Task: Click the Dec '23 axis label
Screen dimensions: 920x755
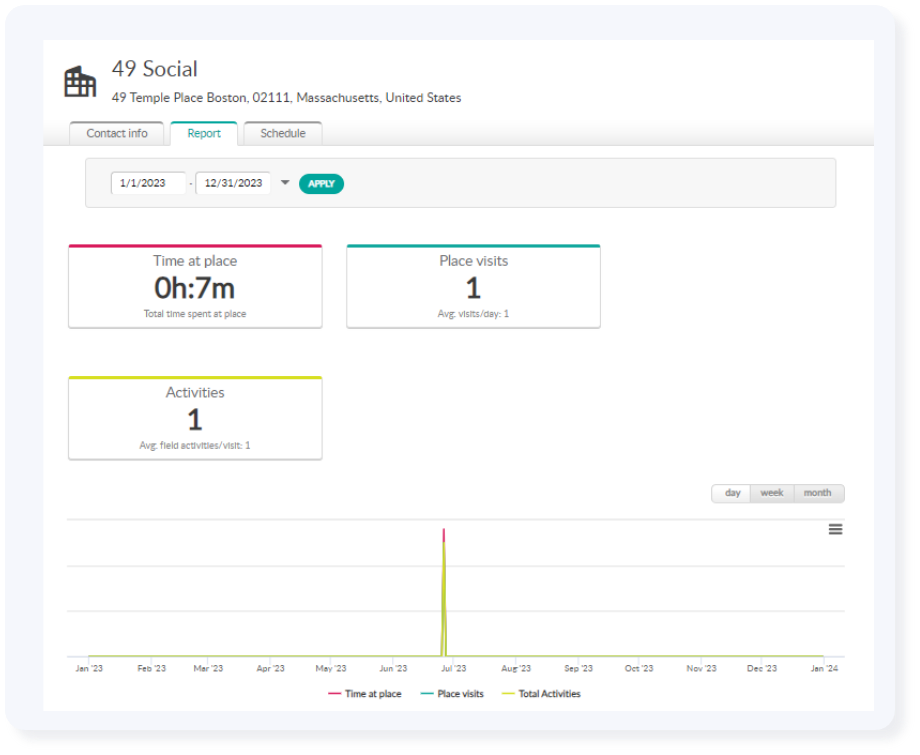Action: pyautogui.click(x=762, y=668)
